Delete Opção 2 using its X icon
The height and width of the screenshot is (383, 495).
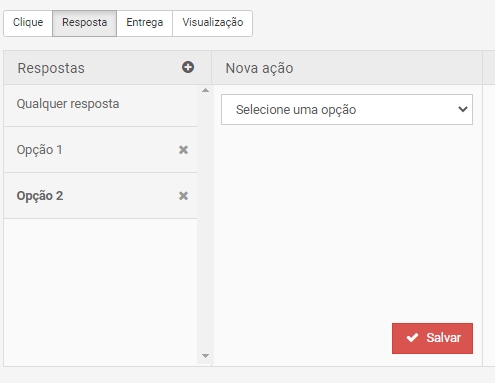[183, 196]
